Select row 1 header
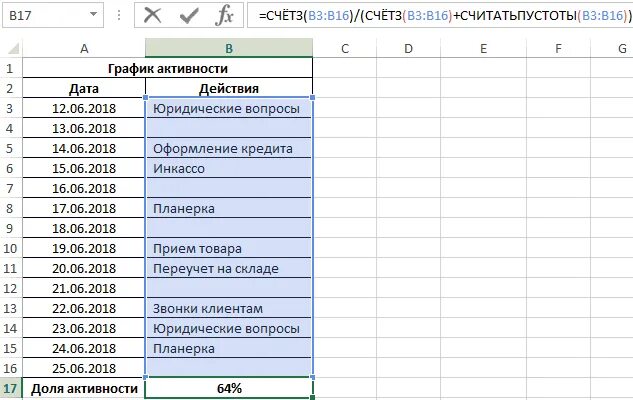 click(10, 68)
